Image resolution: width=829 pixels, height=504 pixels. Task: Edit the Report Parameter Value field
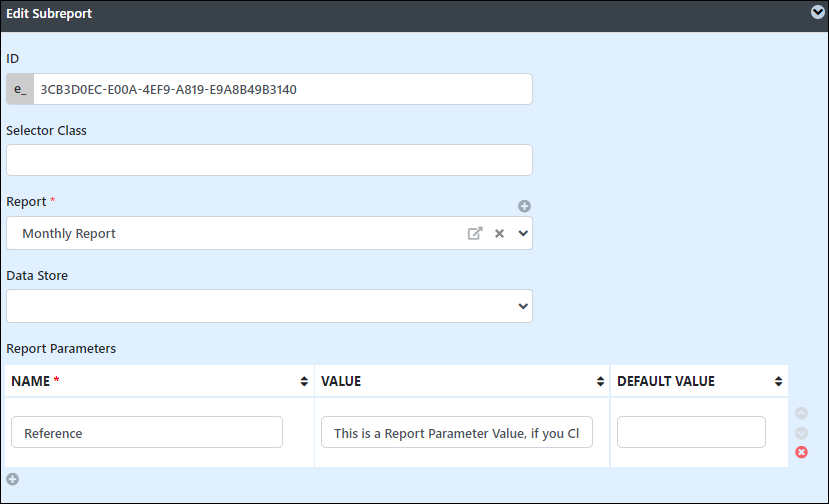[457, 432]
